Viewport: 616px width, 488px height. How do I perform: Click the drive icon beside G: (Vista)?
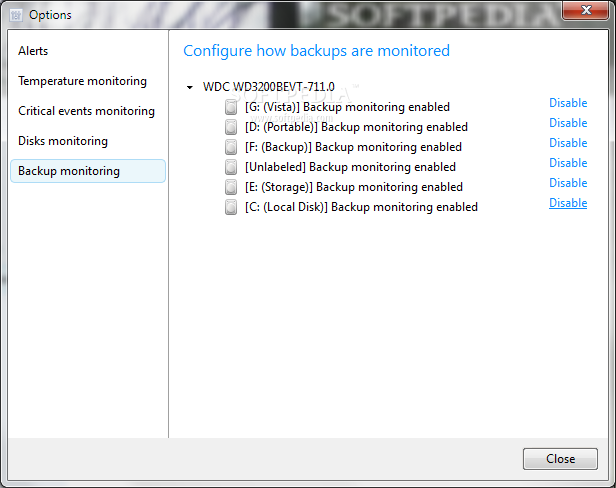pyautogui.click(x=231, y=107)
